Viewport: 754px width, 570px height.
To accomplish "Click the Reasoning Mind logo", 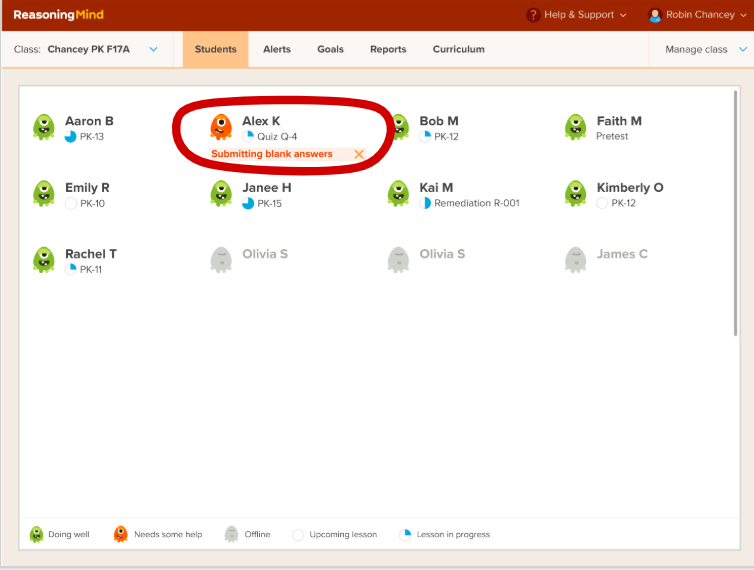I will pyautogui.click(x=58, y=15).
